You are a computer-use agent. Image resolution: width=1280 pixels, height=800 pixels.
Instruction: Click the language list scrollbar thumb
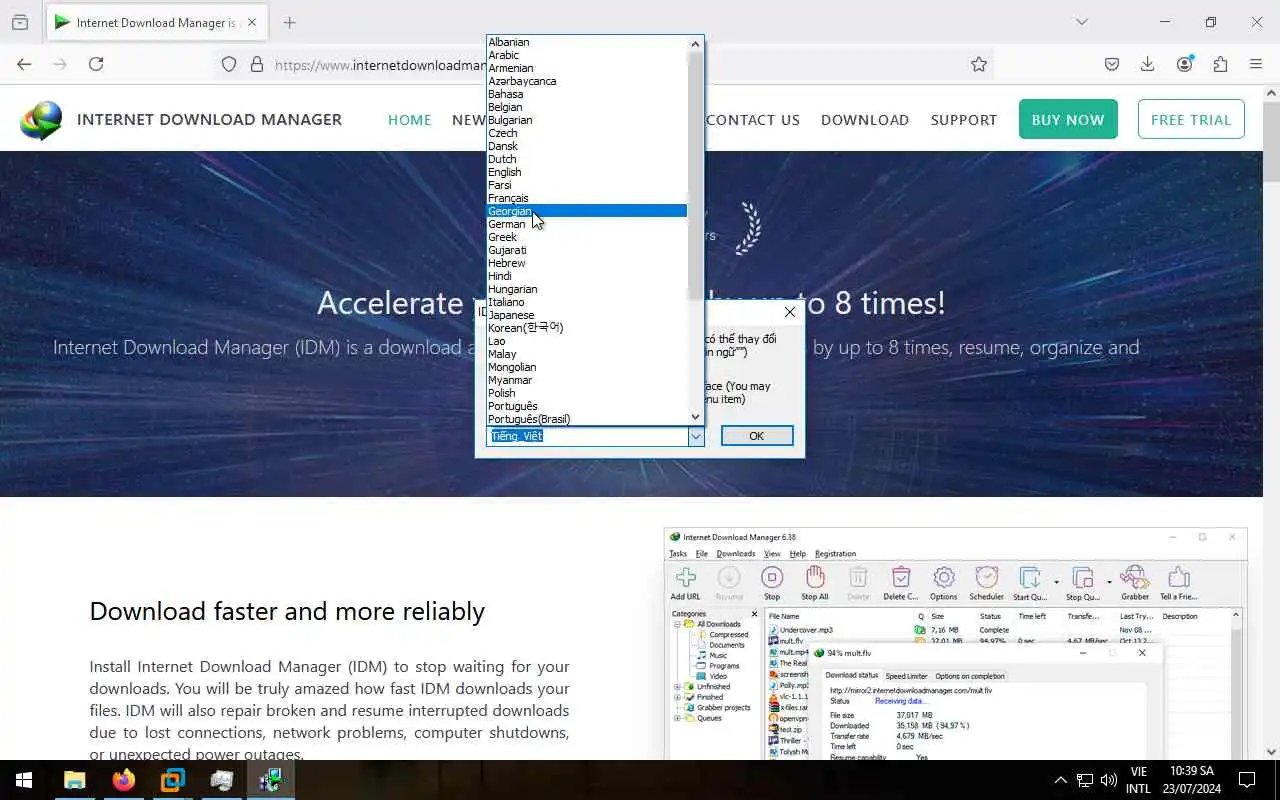click(696, 175)
